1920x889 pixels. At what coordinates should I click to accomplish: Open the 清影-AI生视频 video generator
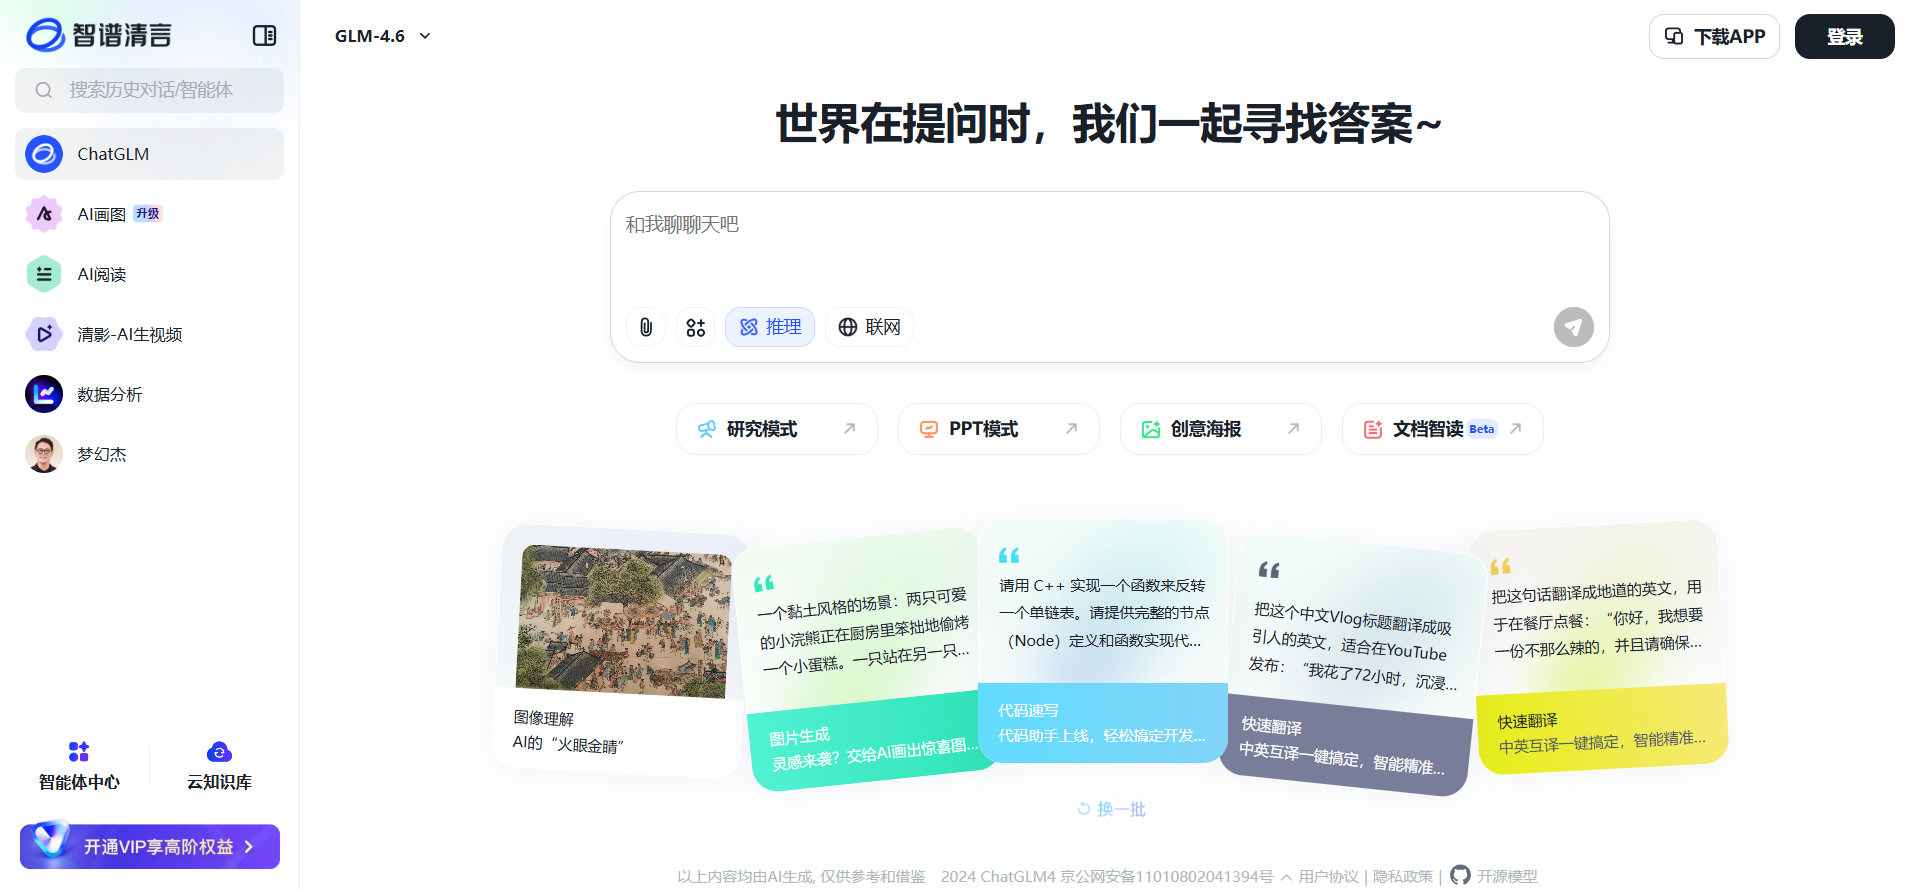[x=129, y=334]
